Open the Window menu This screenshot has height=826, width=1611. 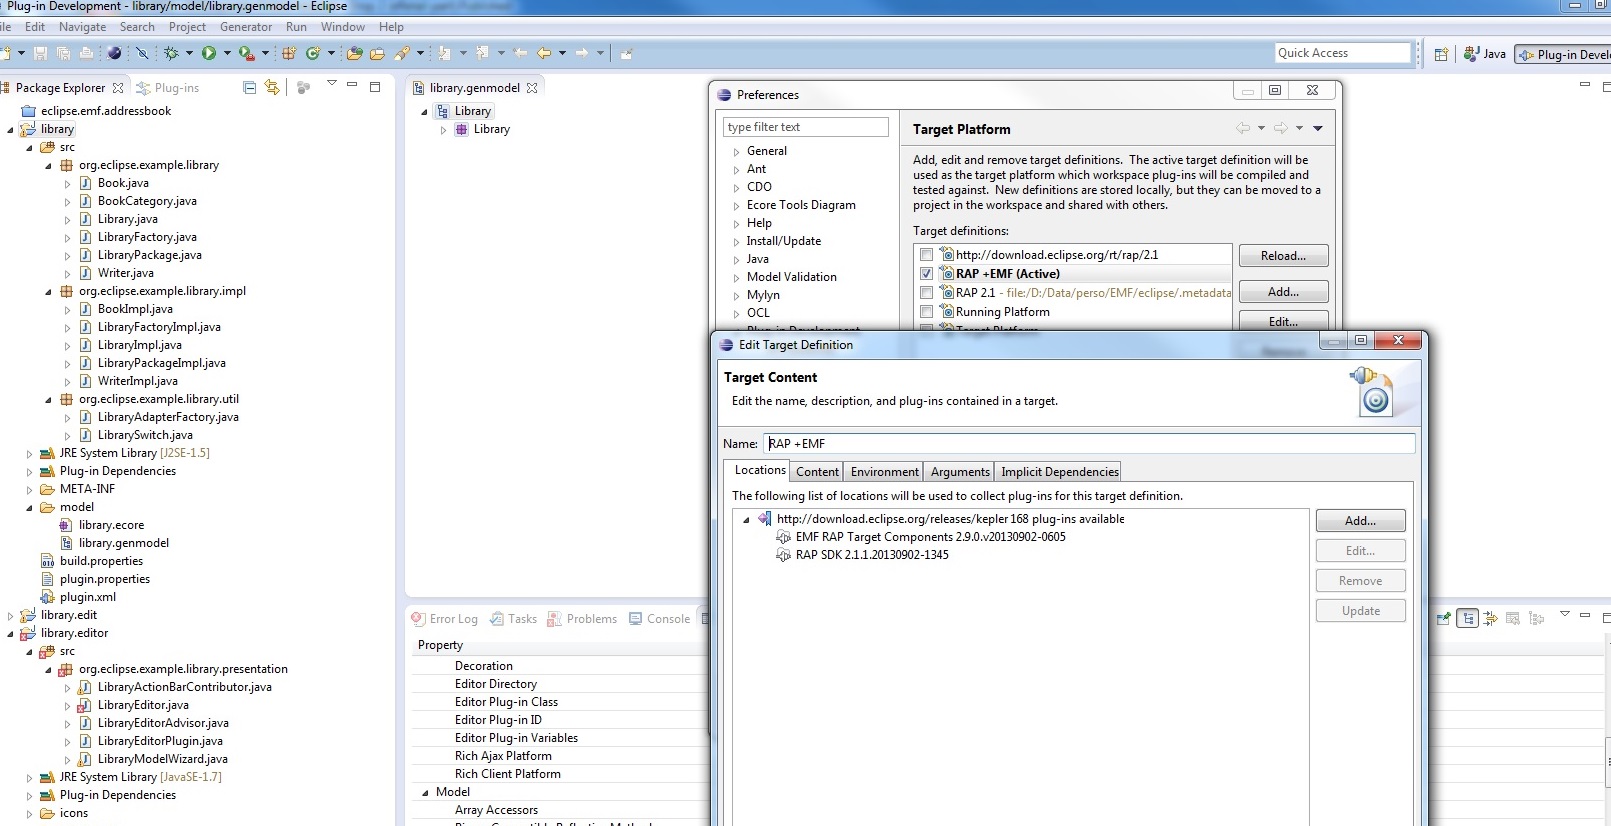coord(343,27)
